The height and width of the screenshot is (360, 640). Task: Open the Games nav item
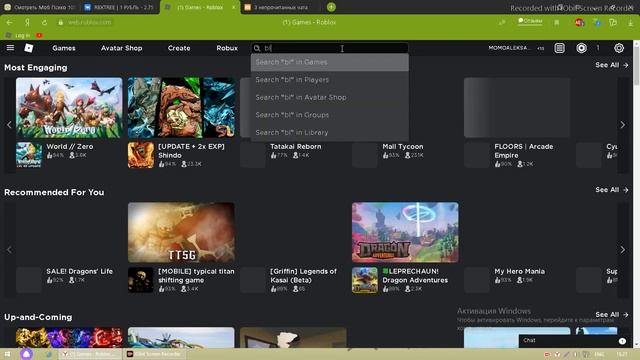click(64, 48)
